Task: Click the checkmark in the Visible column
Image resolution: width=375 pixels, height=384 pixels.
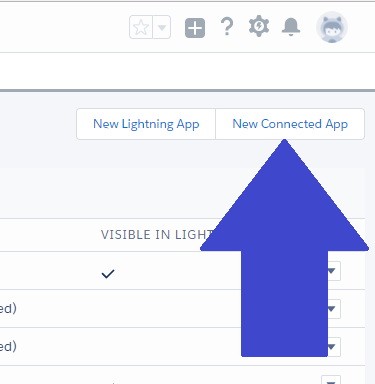Action: [x=108, y=274]
